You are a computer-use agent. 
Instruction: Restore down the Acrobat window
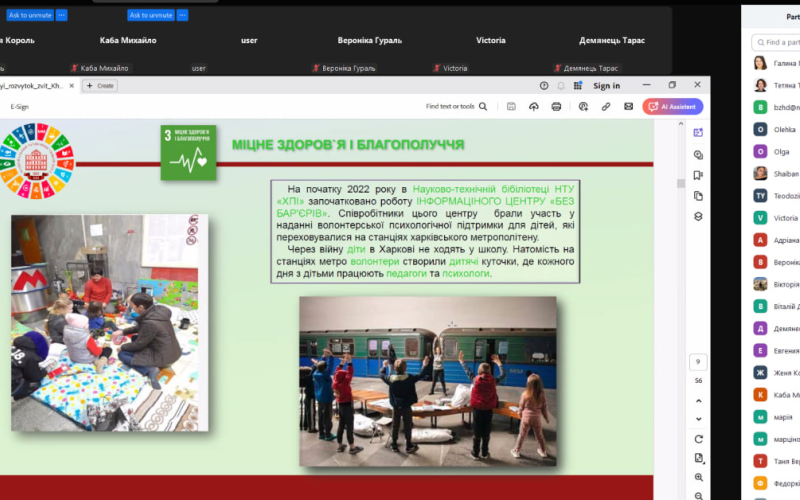click(672, 85)
